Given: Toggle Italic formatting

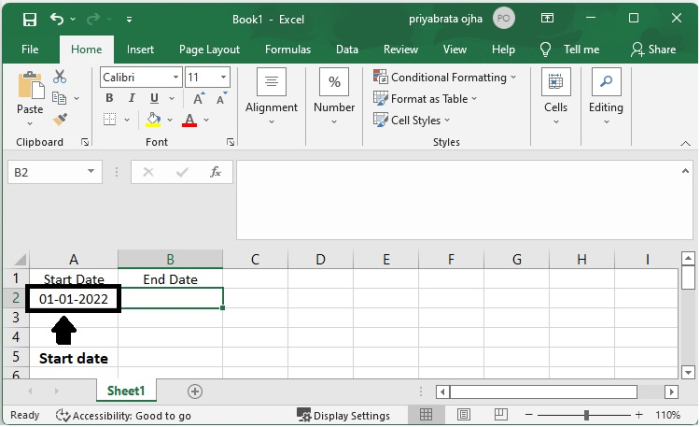Looking at the screenshot, I should [132, 98].
